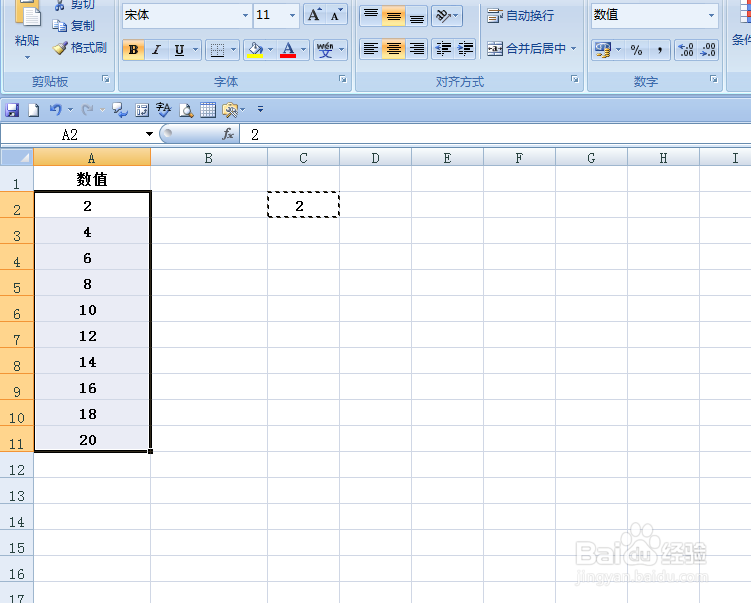The width and height of the screenshot is (751, 603).
Task: Toggle center horizontal alignment
Action: pos(394,49)
